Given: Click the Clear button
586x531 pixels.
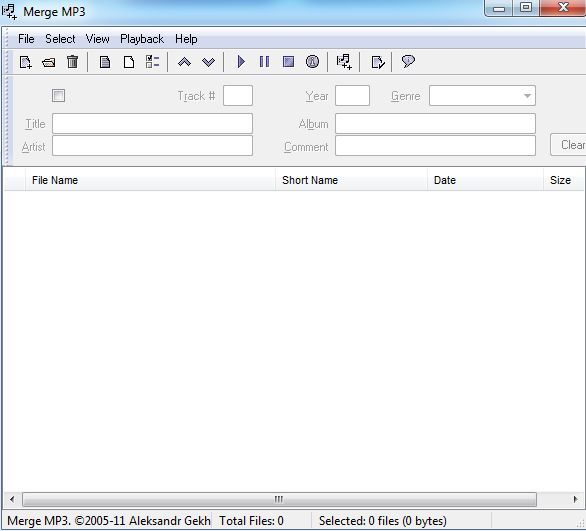Looking at the screenshot, I should click(568, 145).
